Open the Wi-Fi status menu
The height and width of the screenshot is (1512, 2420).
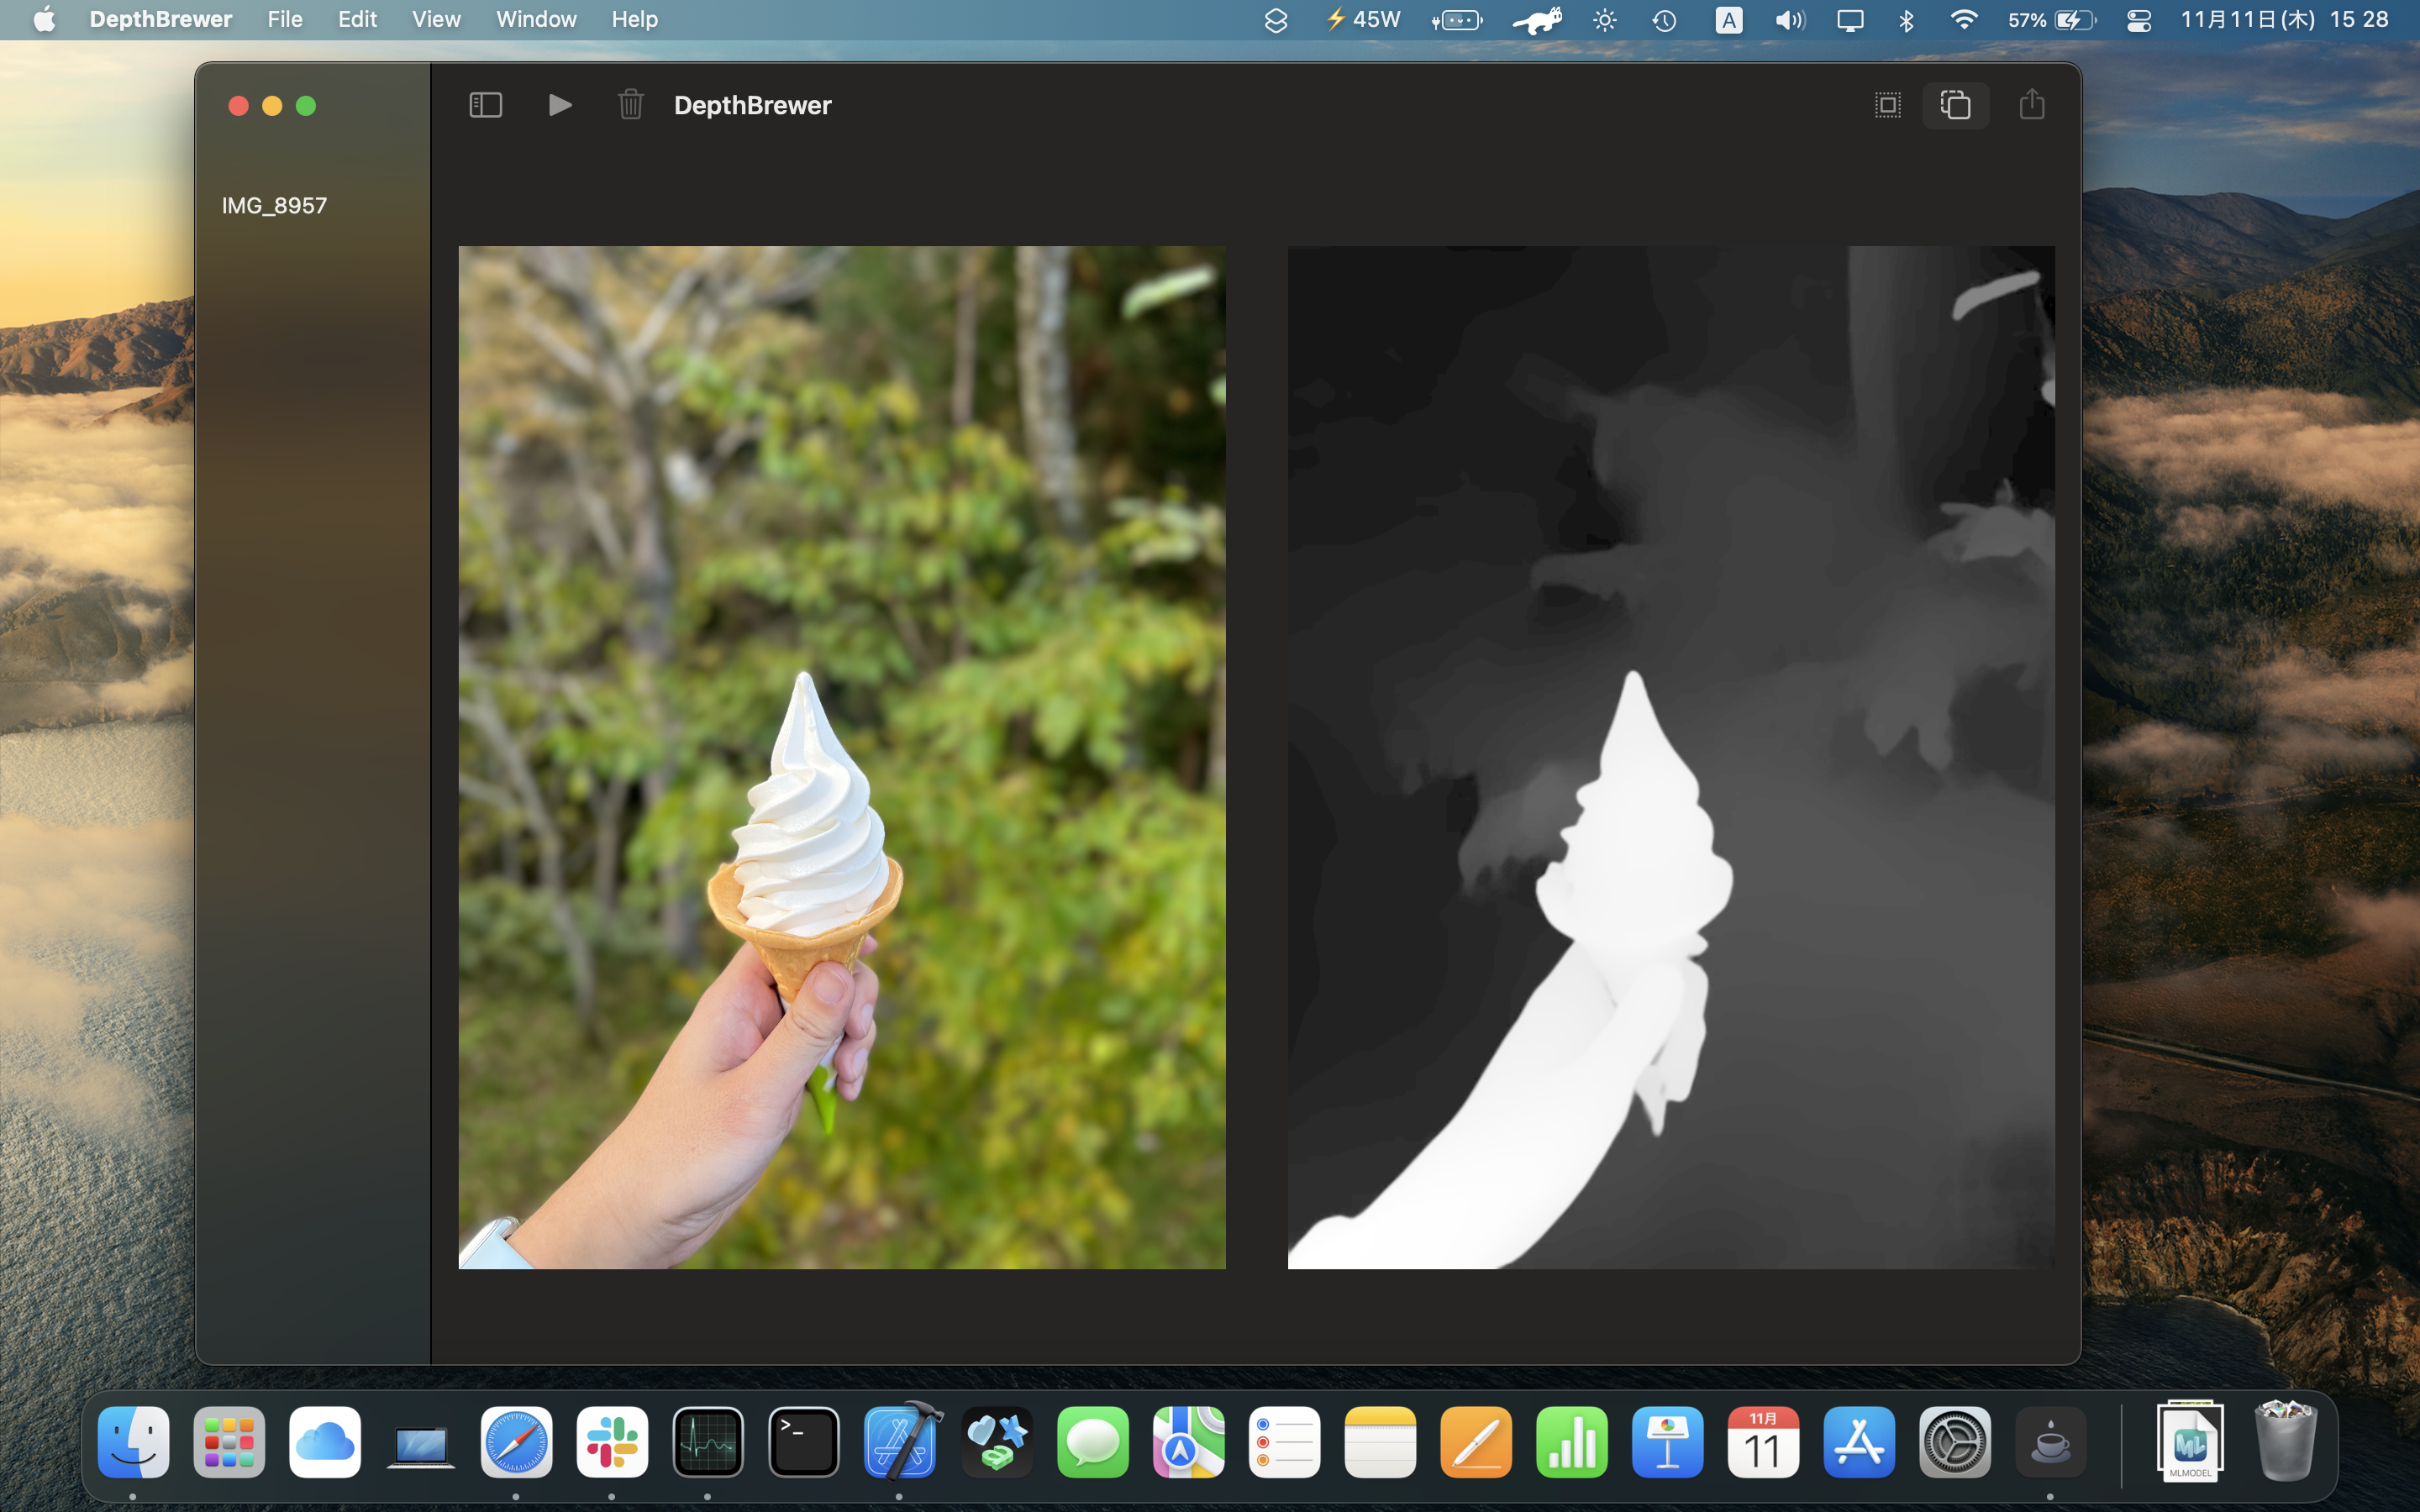(1963, 20)
